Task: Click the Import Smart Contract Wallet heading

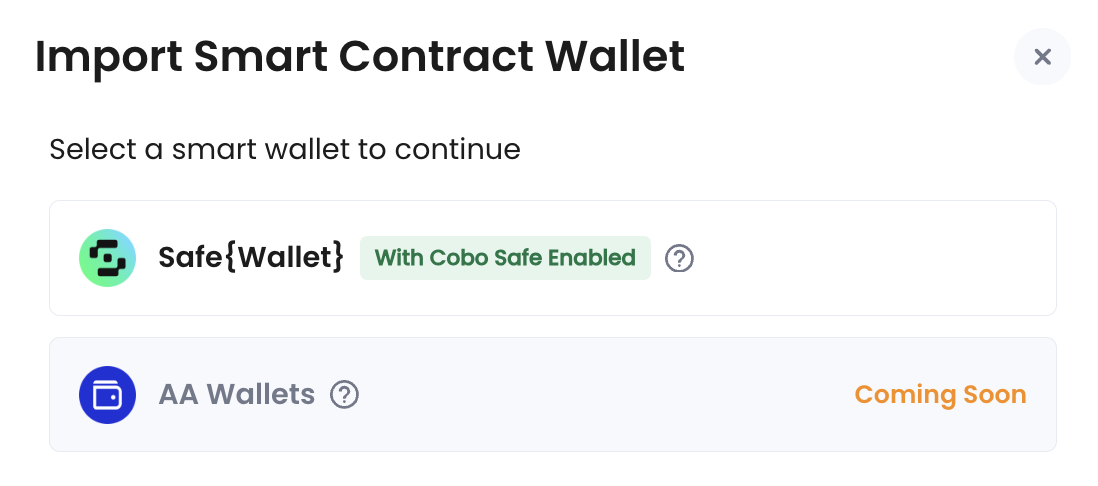Action: (x=359, y=57)
